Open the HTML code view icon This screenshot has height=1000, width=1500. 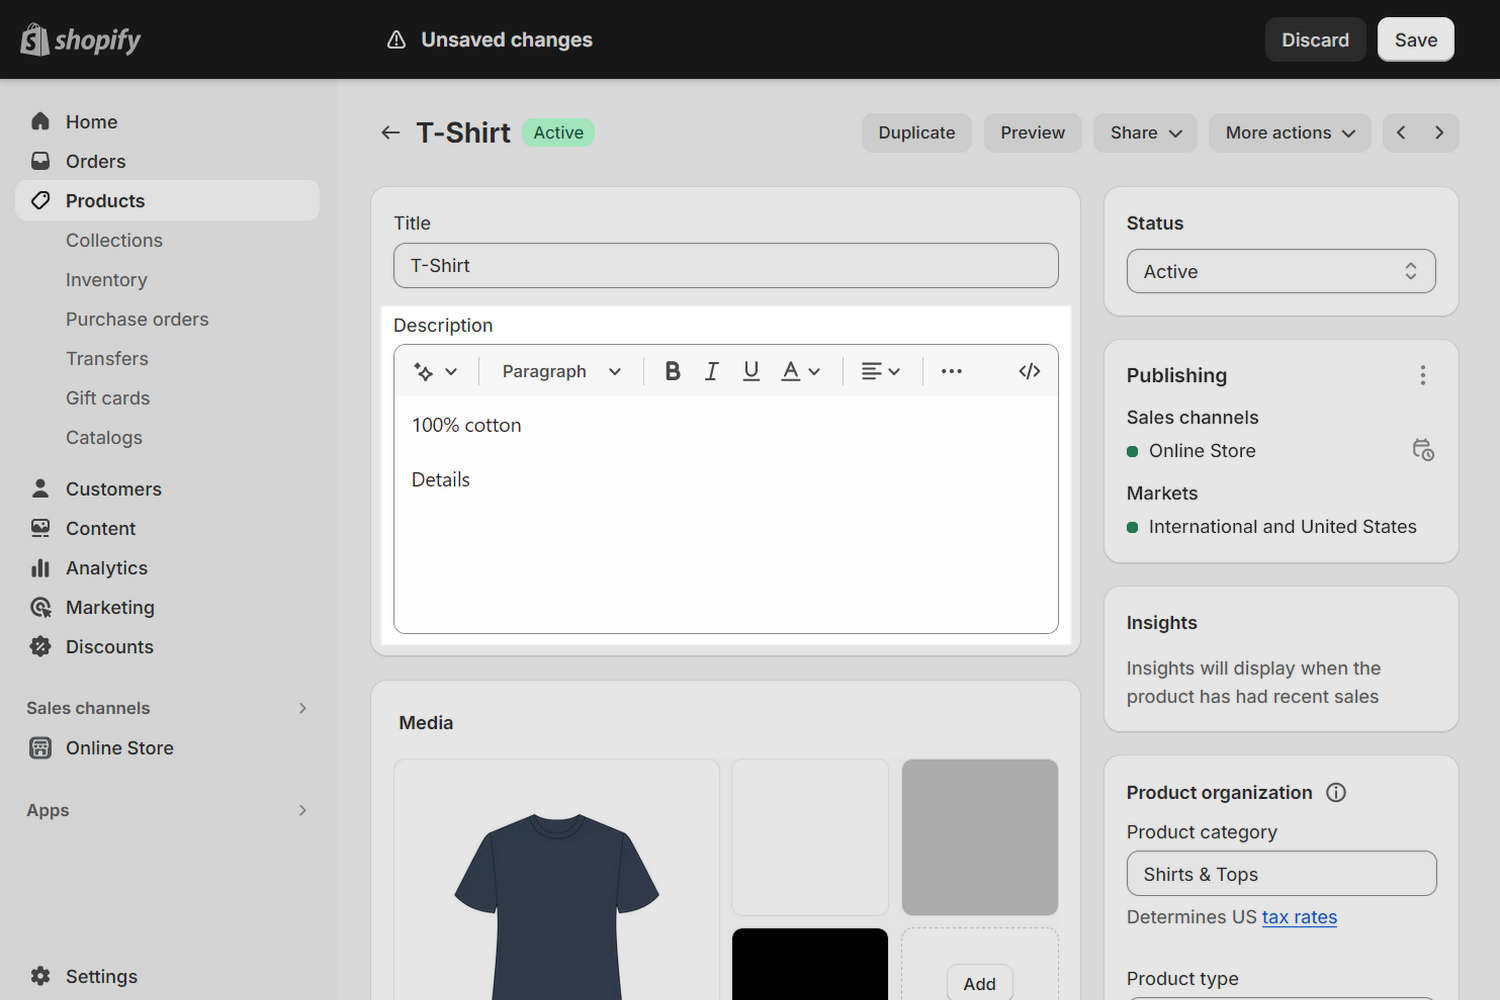1029,371
